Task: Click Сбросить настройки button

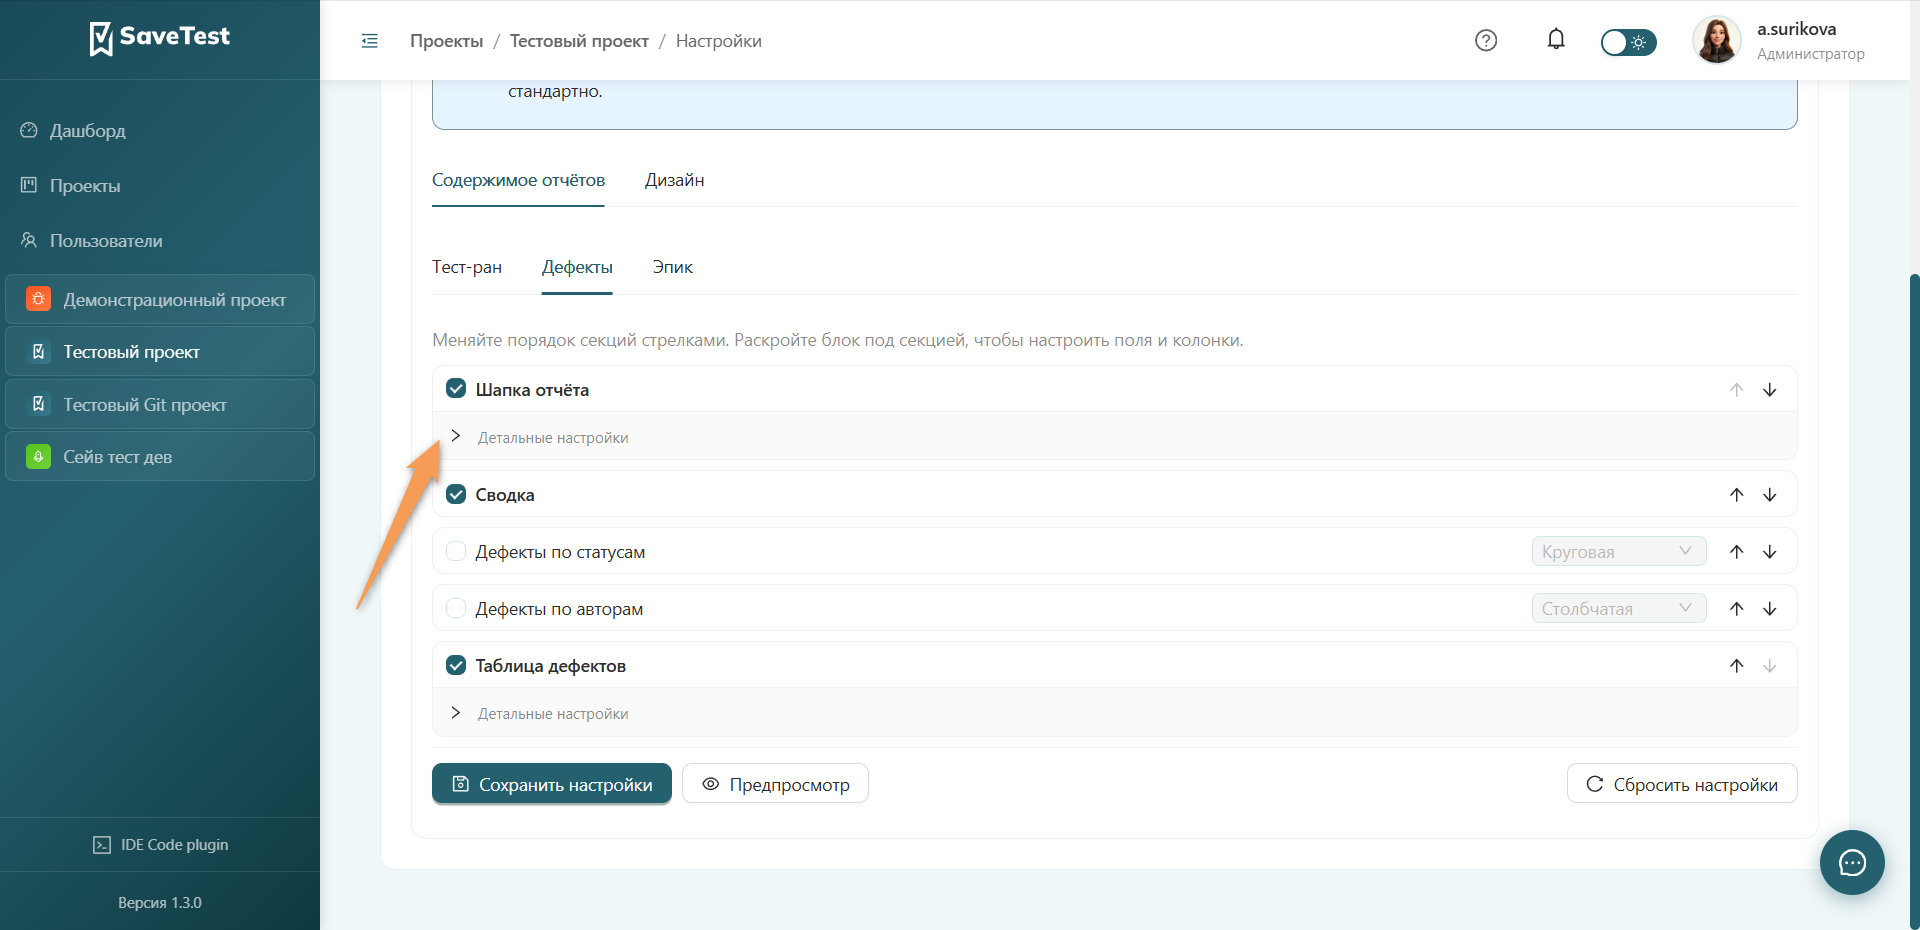Action: (x=1682, y=784)
